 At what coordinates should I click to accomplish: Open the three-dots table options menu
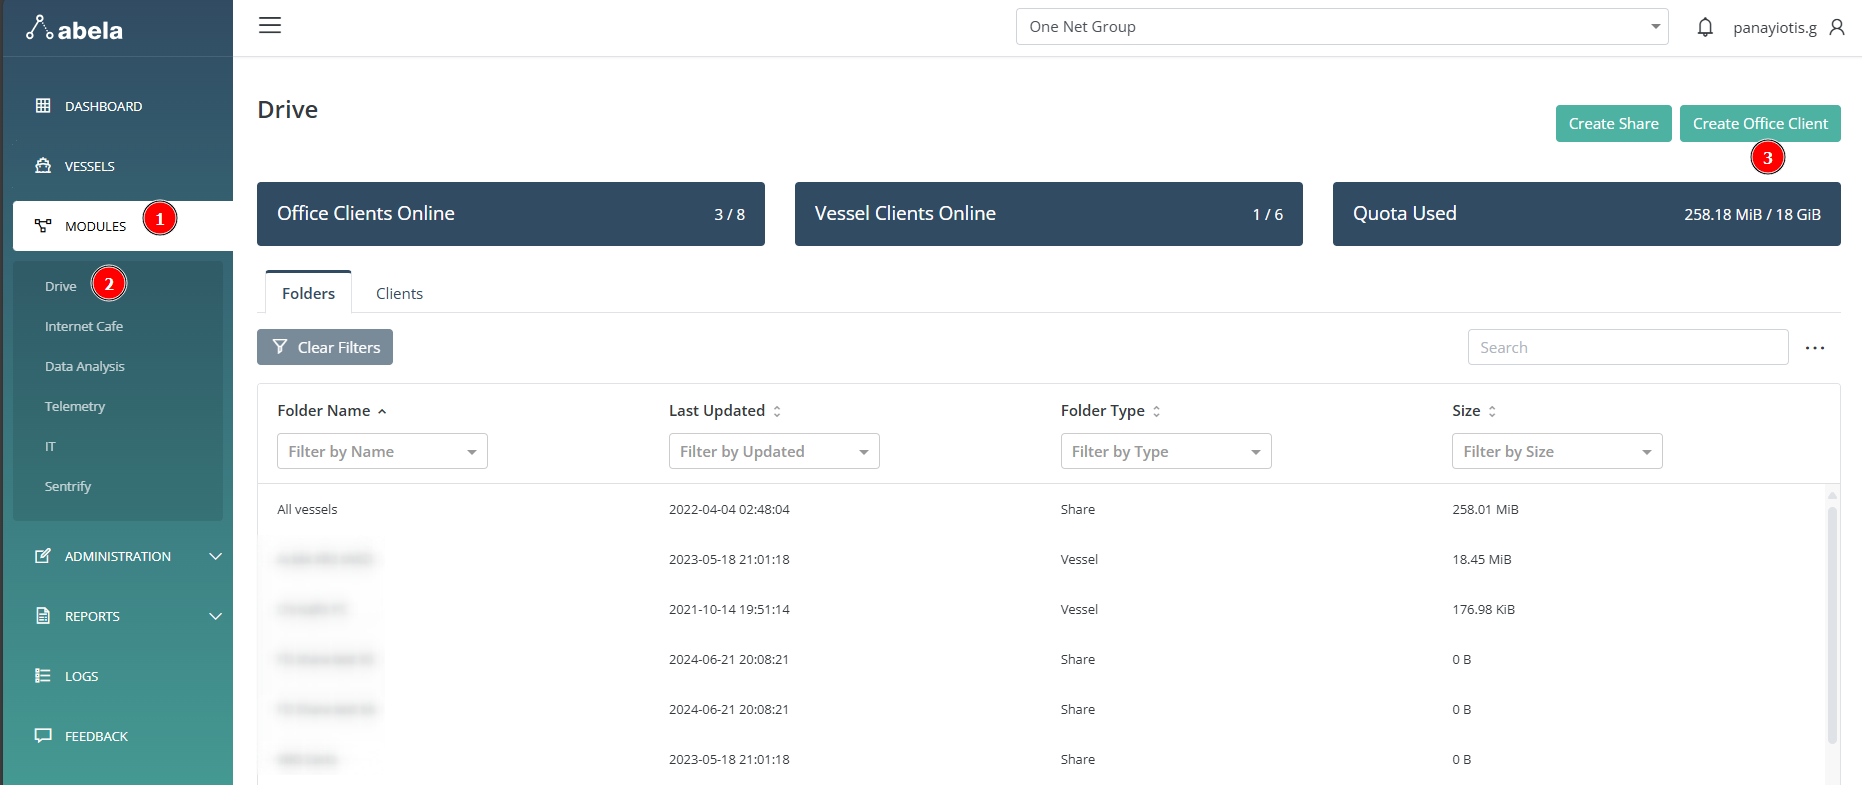(x=1815, y=348)
